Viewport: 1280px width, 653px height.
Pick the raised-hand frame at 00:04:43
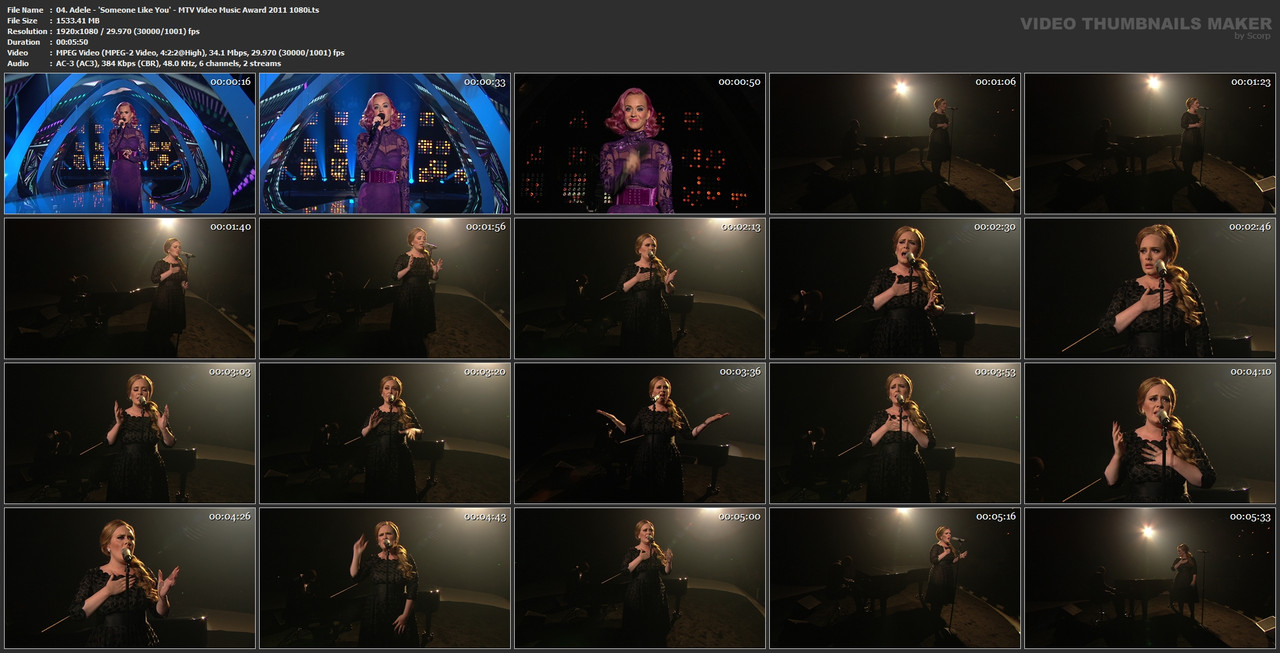pos(385,578)
